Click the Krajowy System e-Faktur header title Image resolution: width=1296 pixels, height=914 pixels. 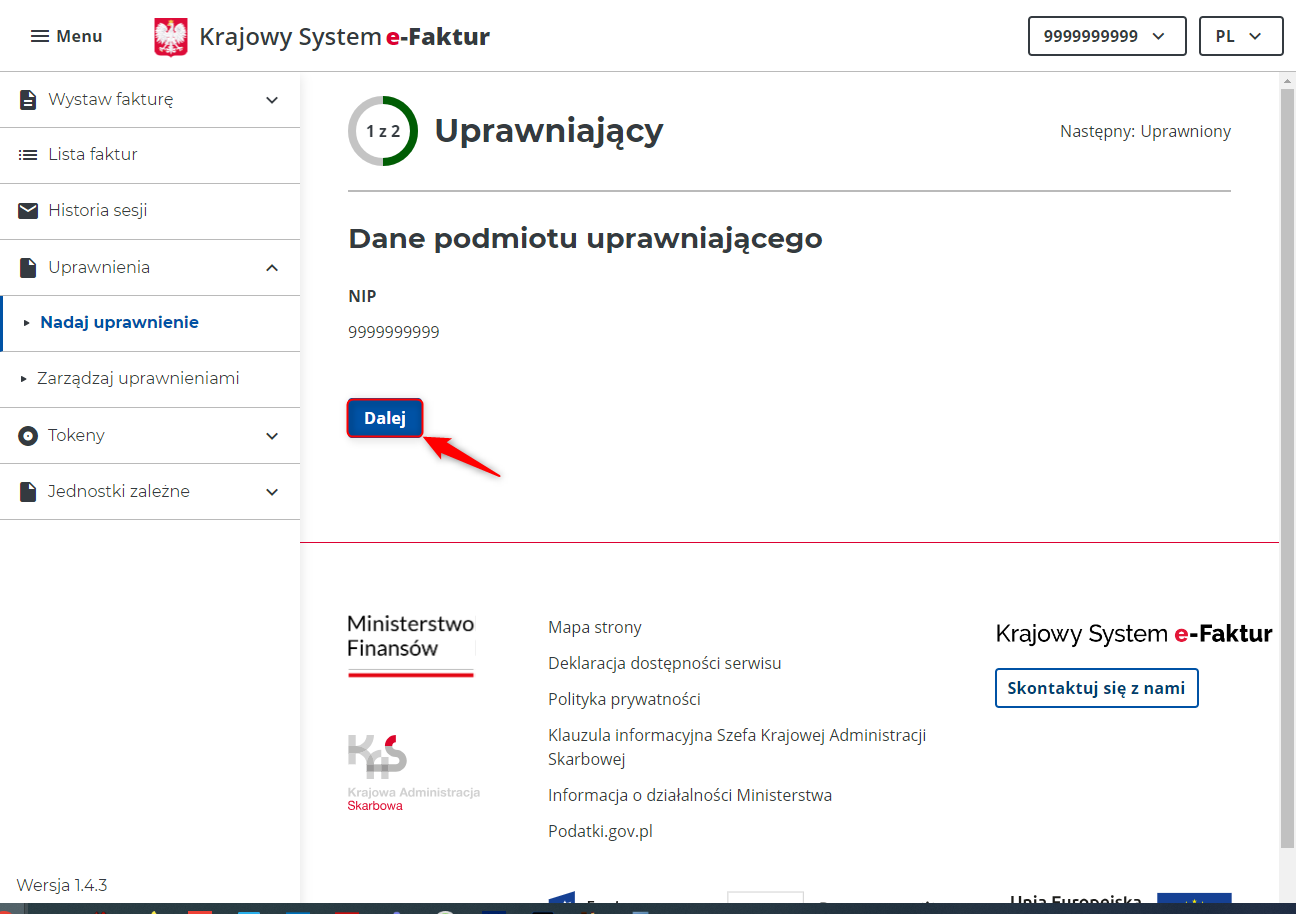345,37
